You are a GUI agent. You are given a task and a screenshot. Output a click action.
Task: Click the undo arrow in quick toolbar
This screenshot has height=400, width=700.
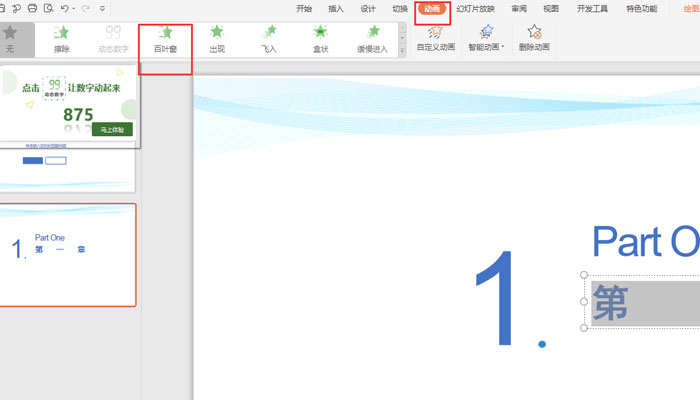(x=65, y=8)
